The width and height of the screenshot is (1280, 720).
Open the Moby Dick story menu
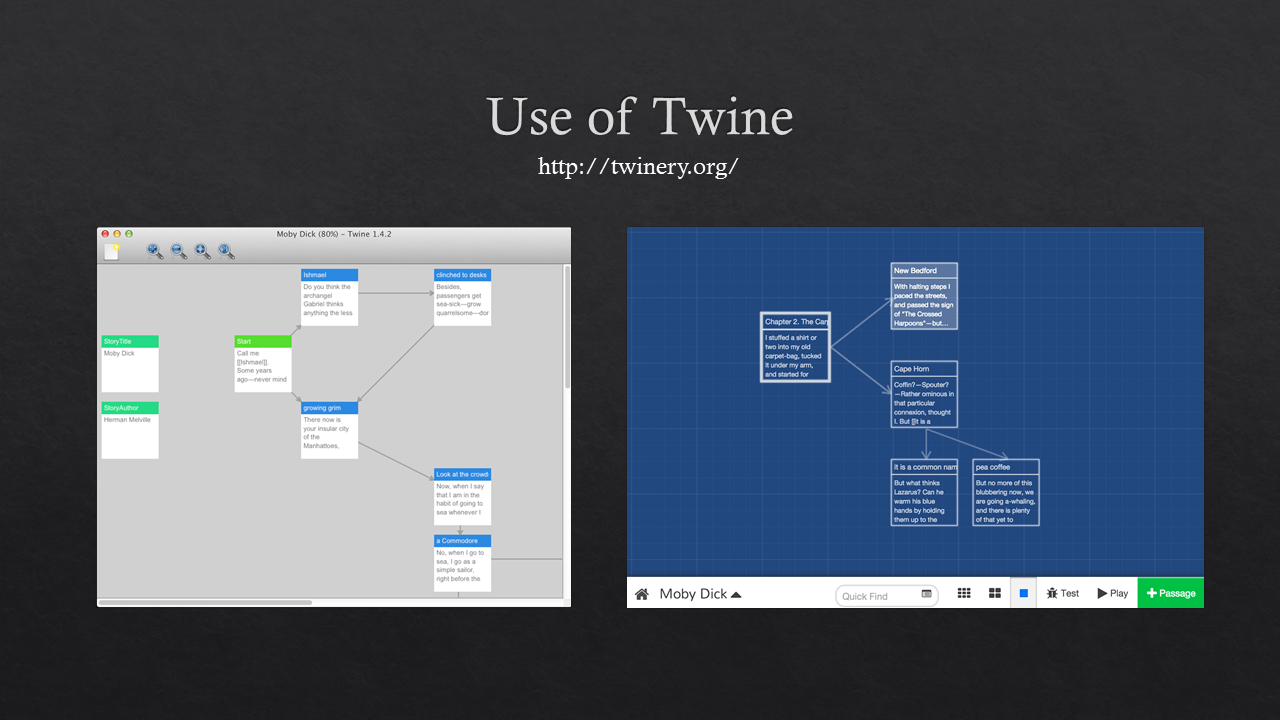click(x=700, y=594)
